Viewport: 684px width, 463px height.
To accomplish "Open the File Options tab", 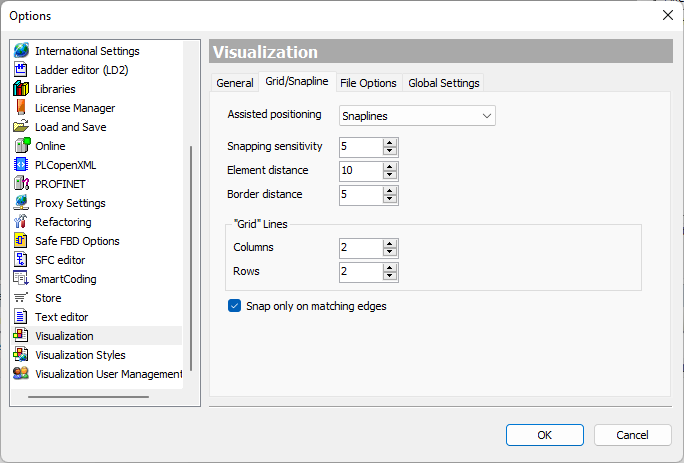I will 368,83.
